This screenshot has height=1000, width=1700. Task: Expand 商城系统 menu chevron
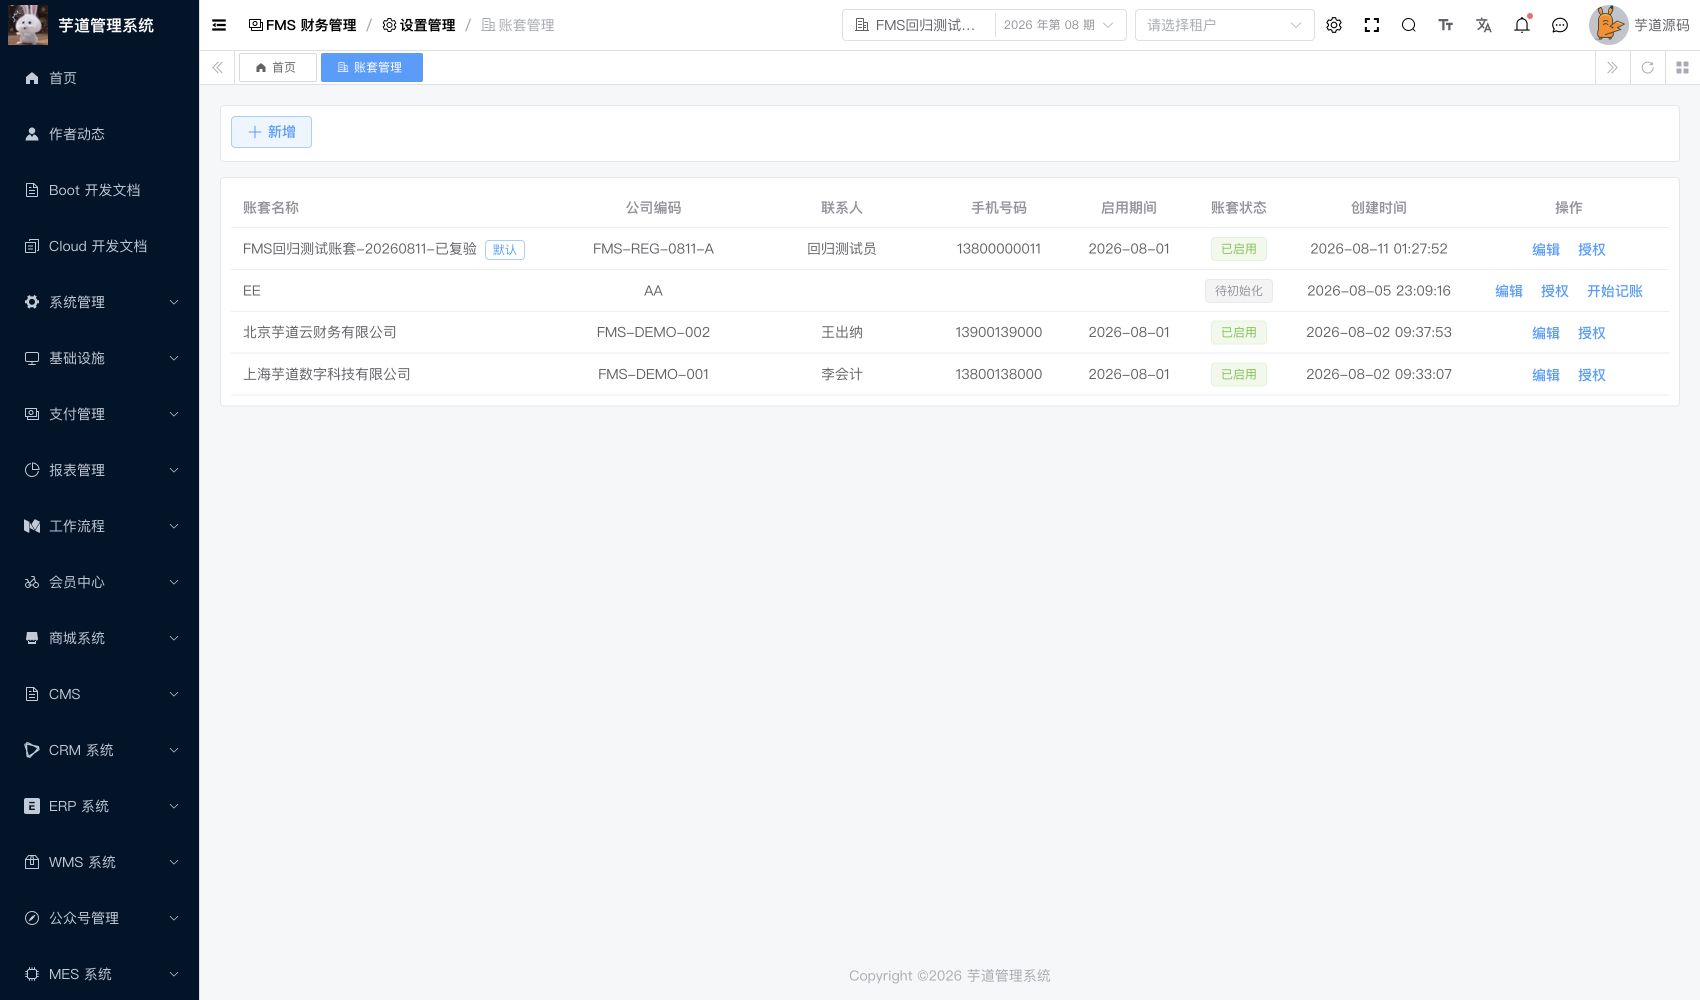tap(174, 638)
